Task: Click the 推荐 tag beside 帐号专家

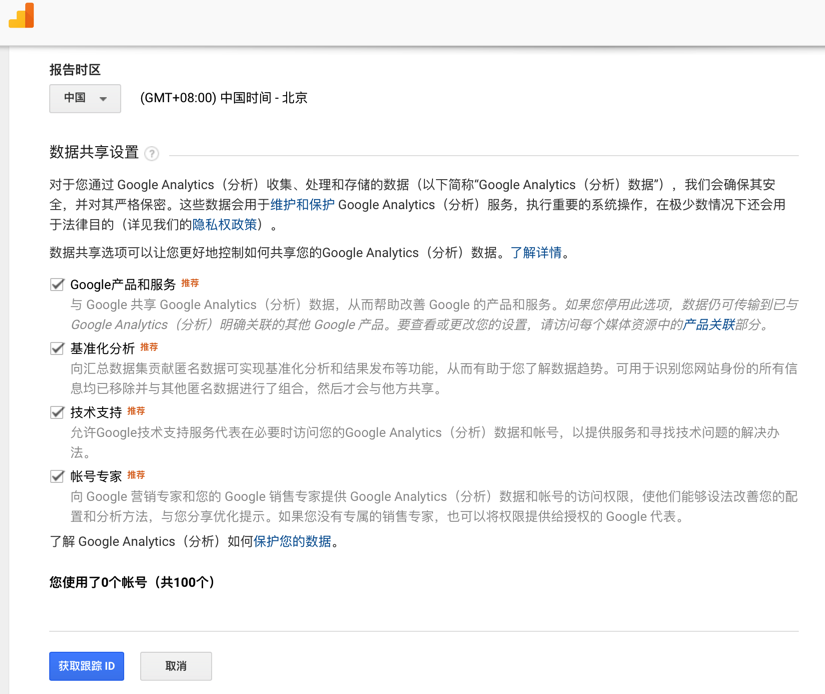Action: coord(136,475)
